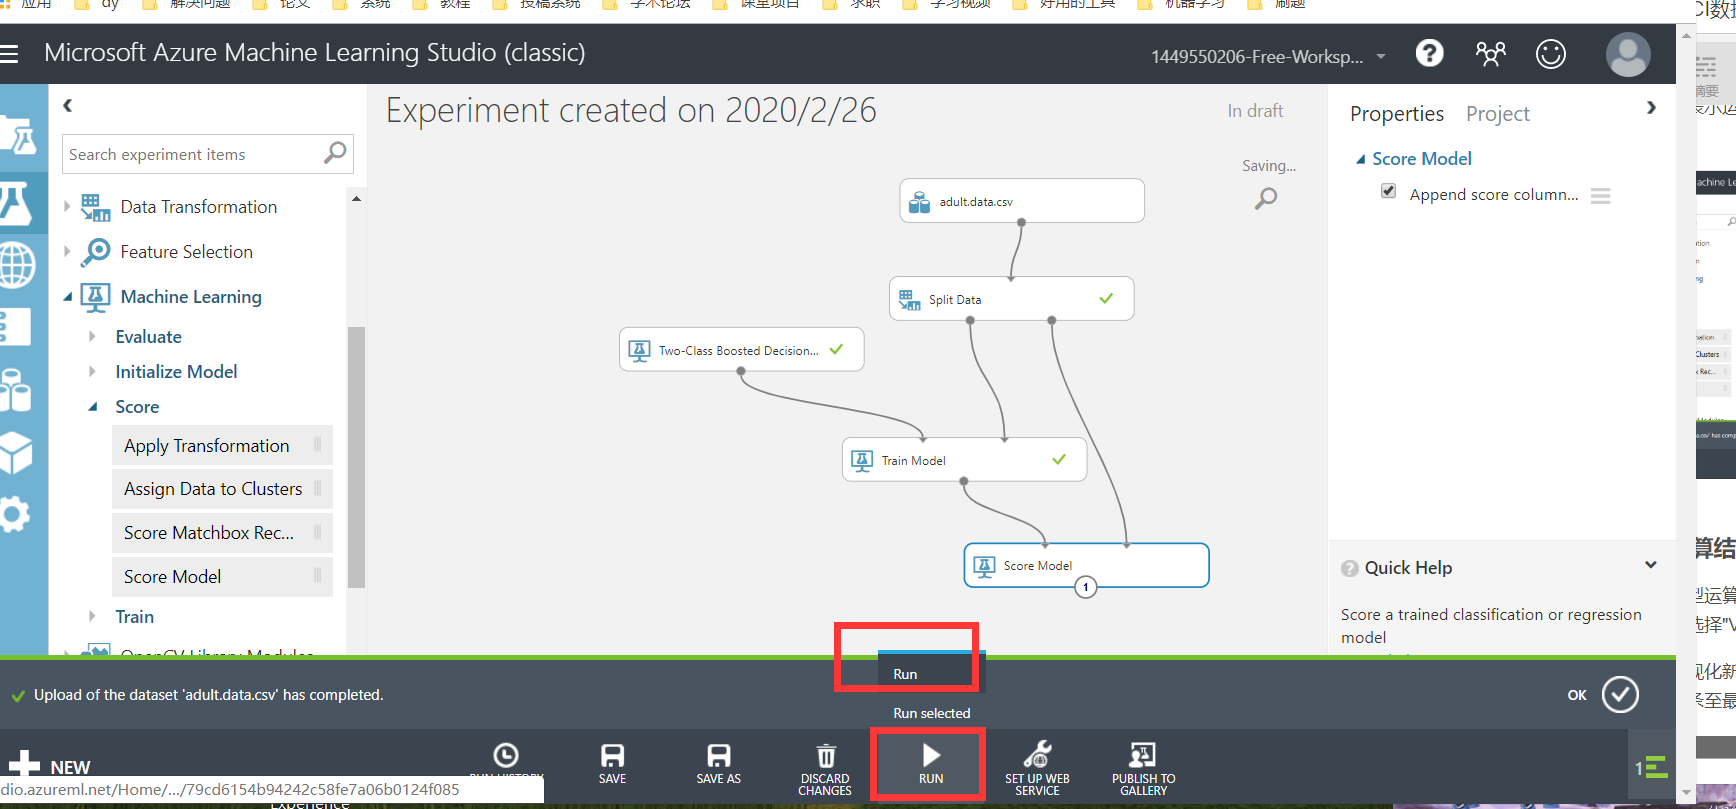Collapse the Machine Learning category
The image size is (1736, 809).
pos(67,297)
